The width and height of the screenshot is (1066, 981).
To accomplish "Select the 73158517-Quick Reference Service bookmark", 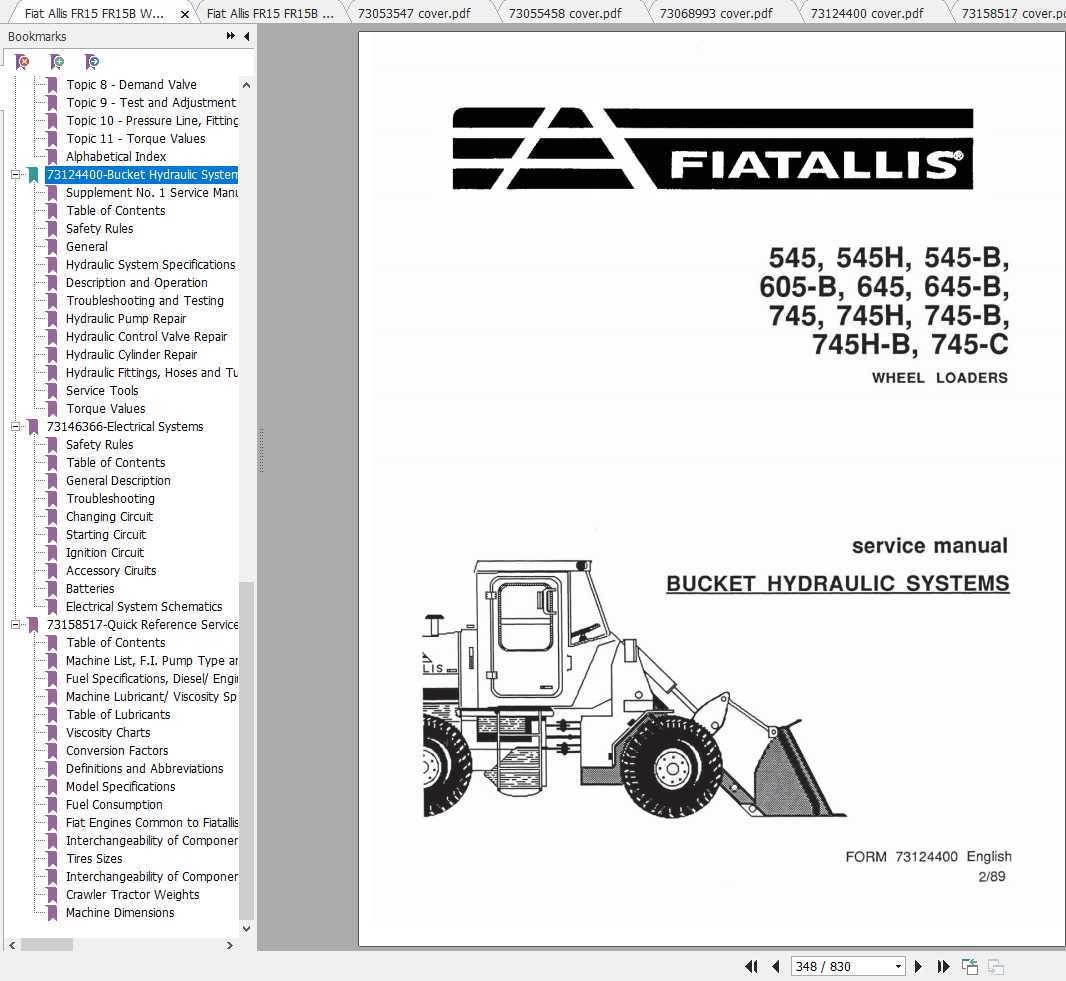I will pos(142,625).
